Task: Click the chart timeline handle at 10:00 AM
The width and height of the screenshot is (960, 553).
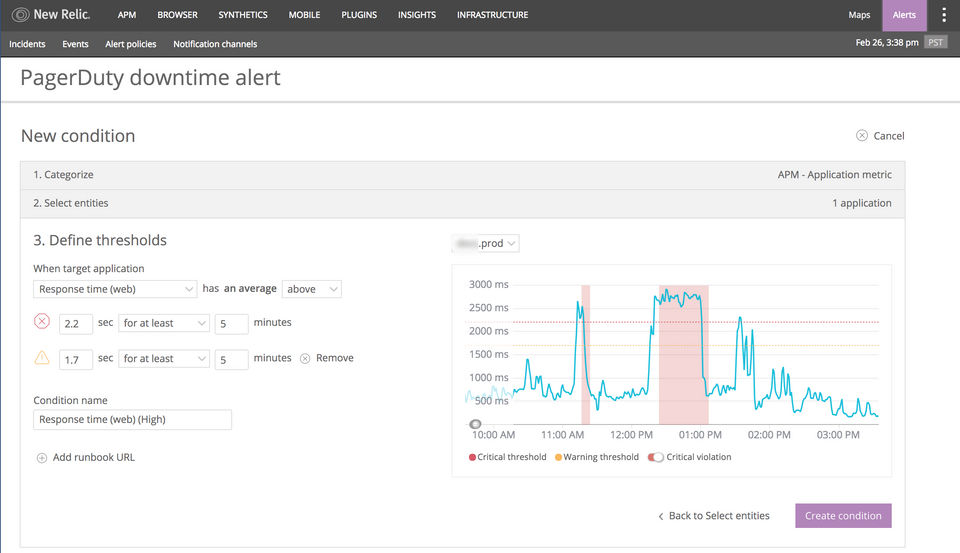Action: point(475,424)
